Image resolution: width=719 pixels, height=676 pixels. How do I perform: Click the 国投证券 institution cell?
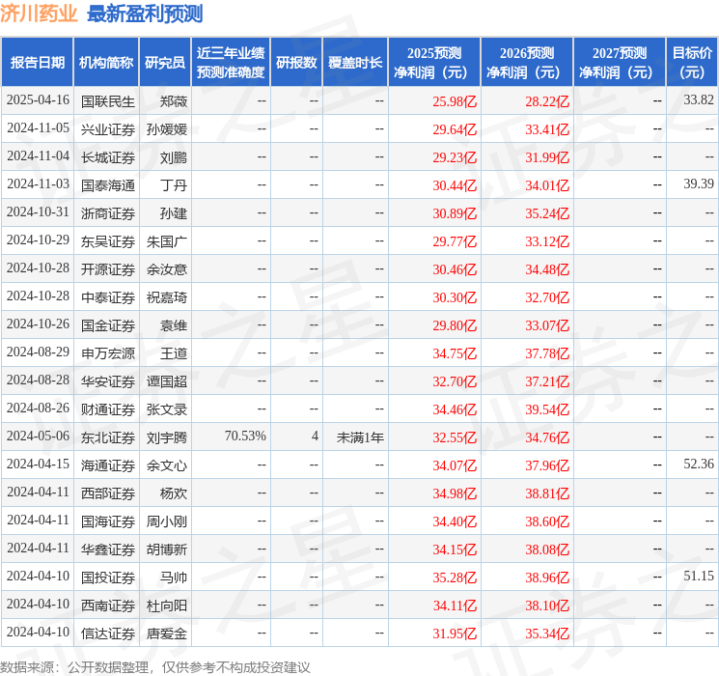pyautogui.click(x=108, y=577)
